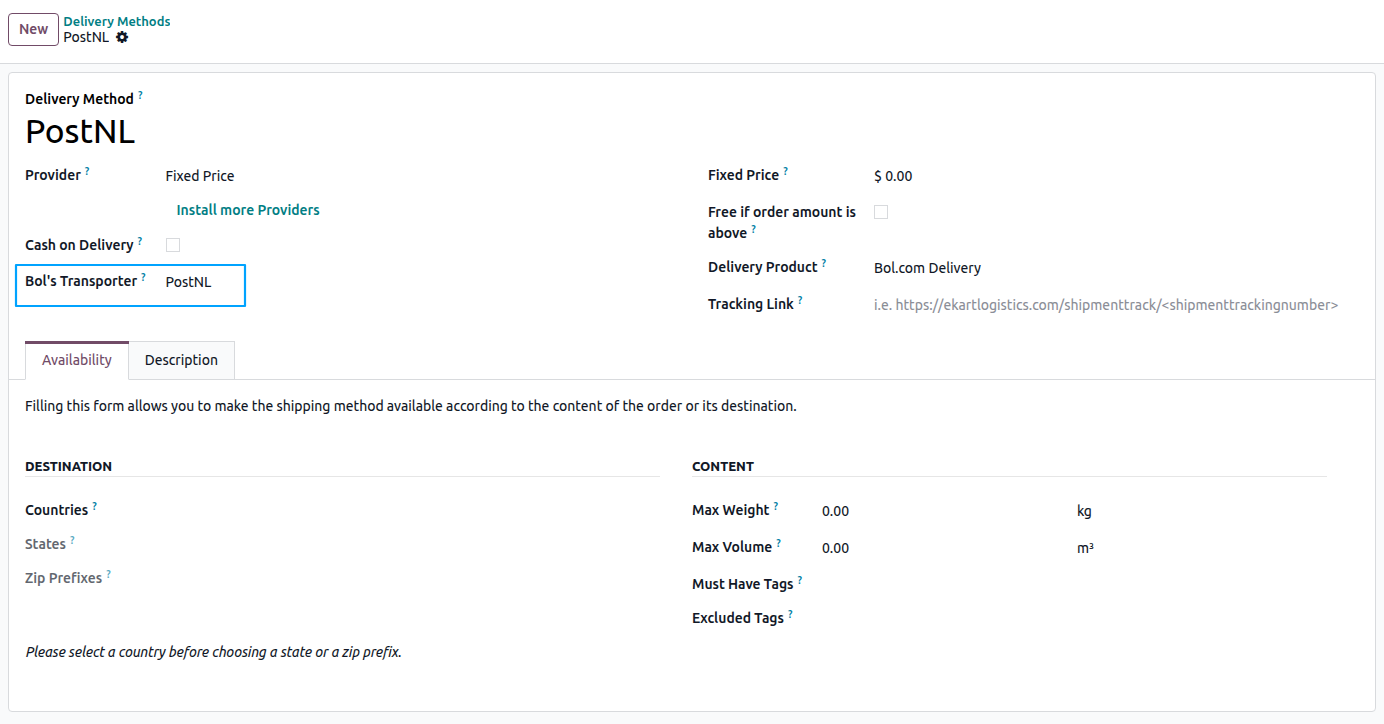This screenshot has height=724, width=1384.
Task: Show help tooltip for Provider
Action: (87, 170)
